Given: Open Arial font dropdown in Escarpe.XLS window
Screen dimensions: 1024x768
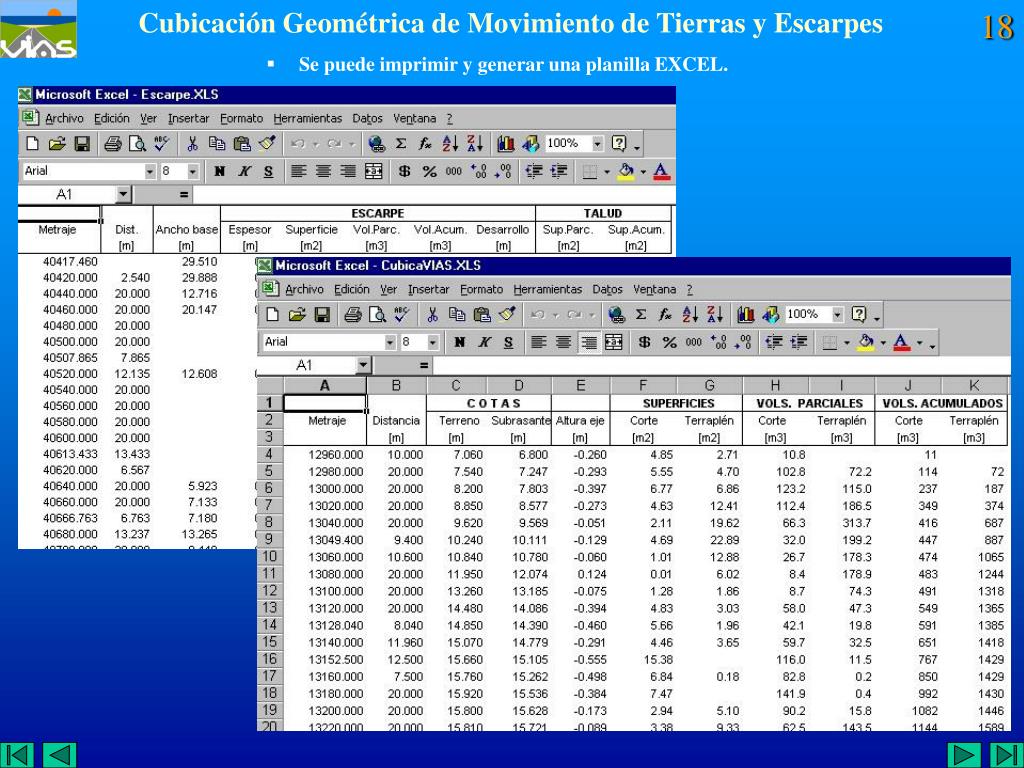Looking at the screenshot, I should click(x=151, y=171).
